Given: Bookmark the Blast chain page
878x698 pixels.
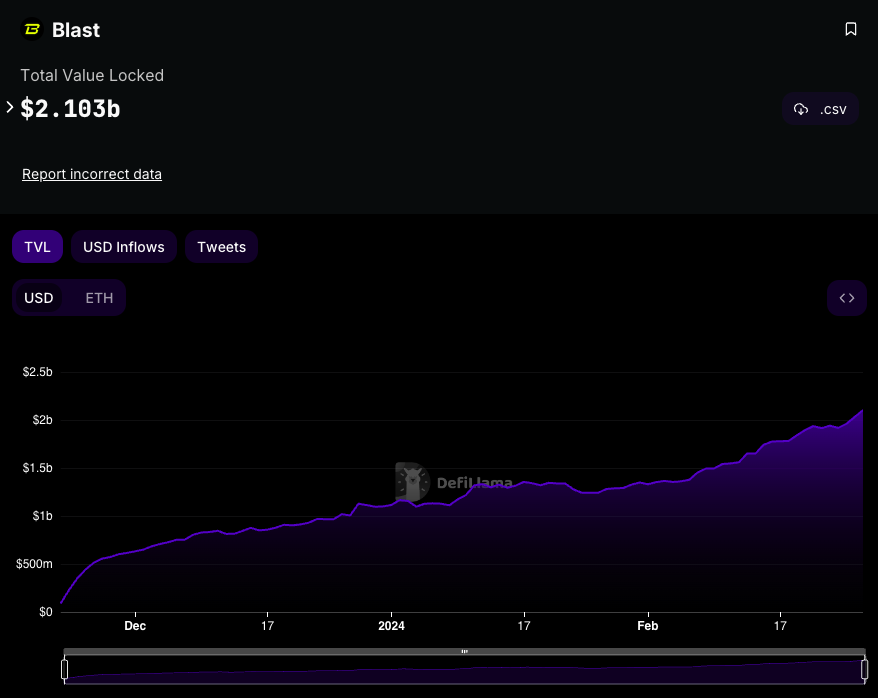Looking at the screenshot, I should pos(851,29).
